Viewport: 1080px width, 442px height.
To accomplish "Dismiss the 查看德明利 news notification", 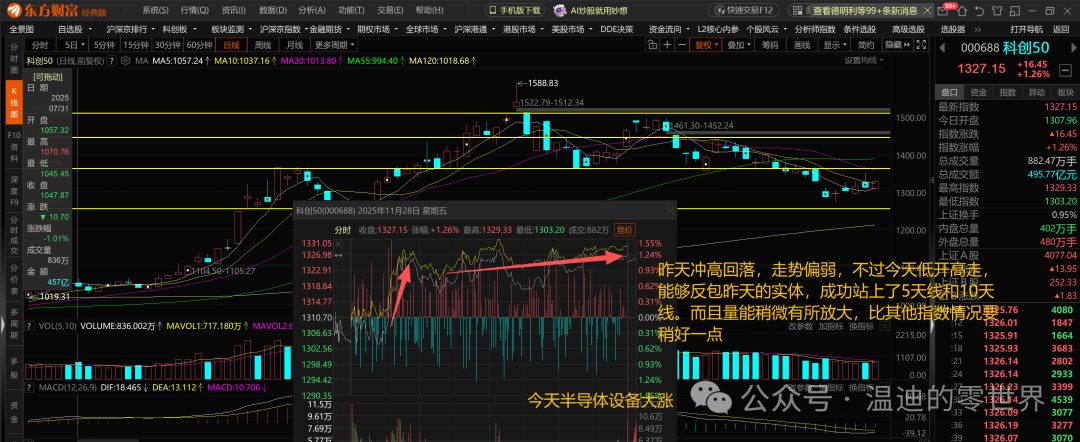I will [928, 11].
